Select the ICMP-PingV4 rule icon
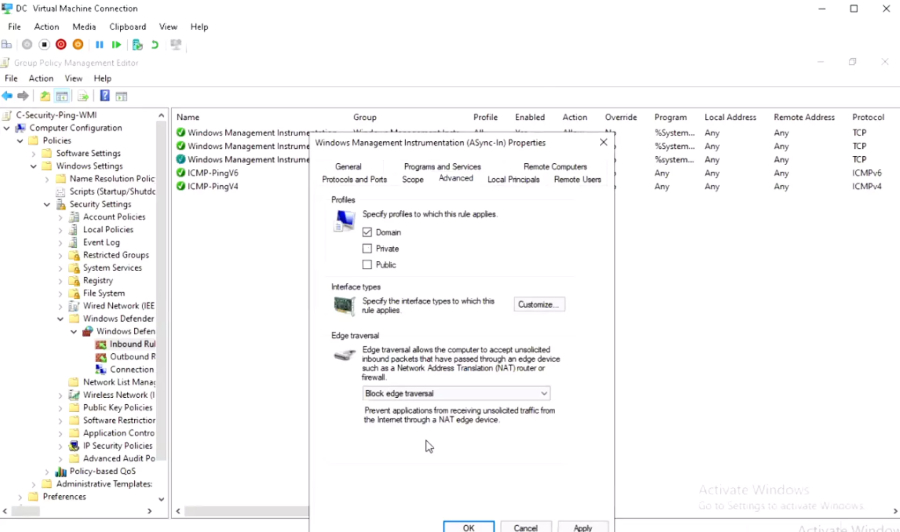Screen dimensions: 900x532 181,187
